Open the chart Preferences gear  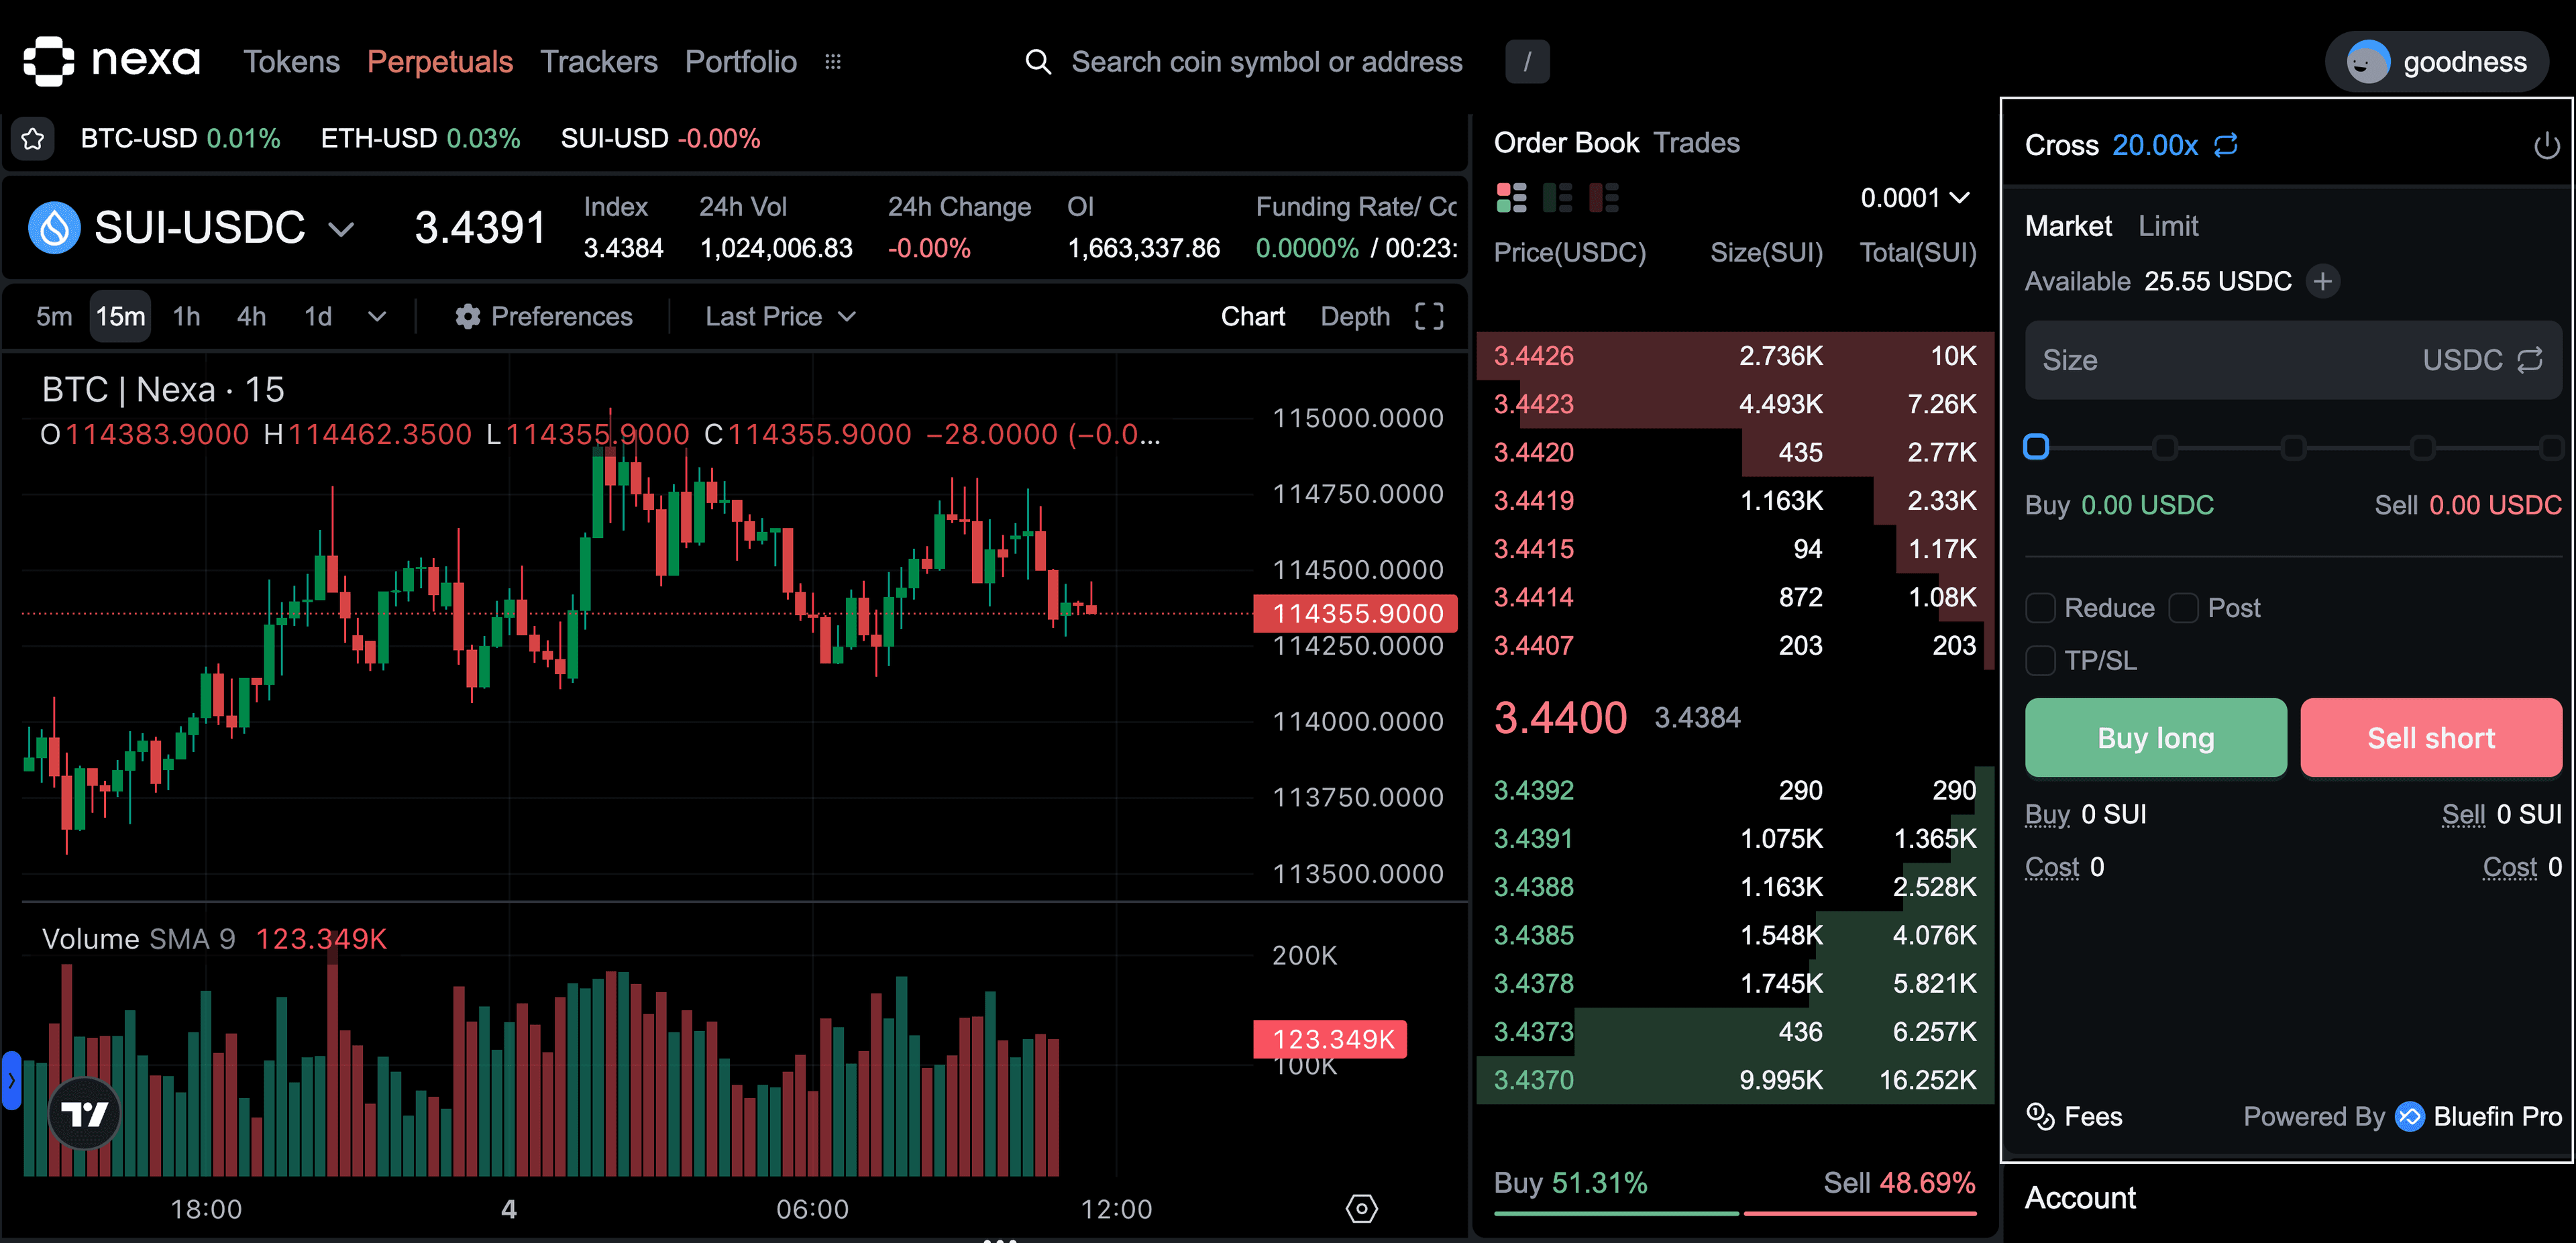pyautogui.click(x=467, y=316)
